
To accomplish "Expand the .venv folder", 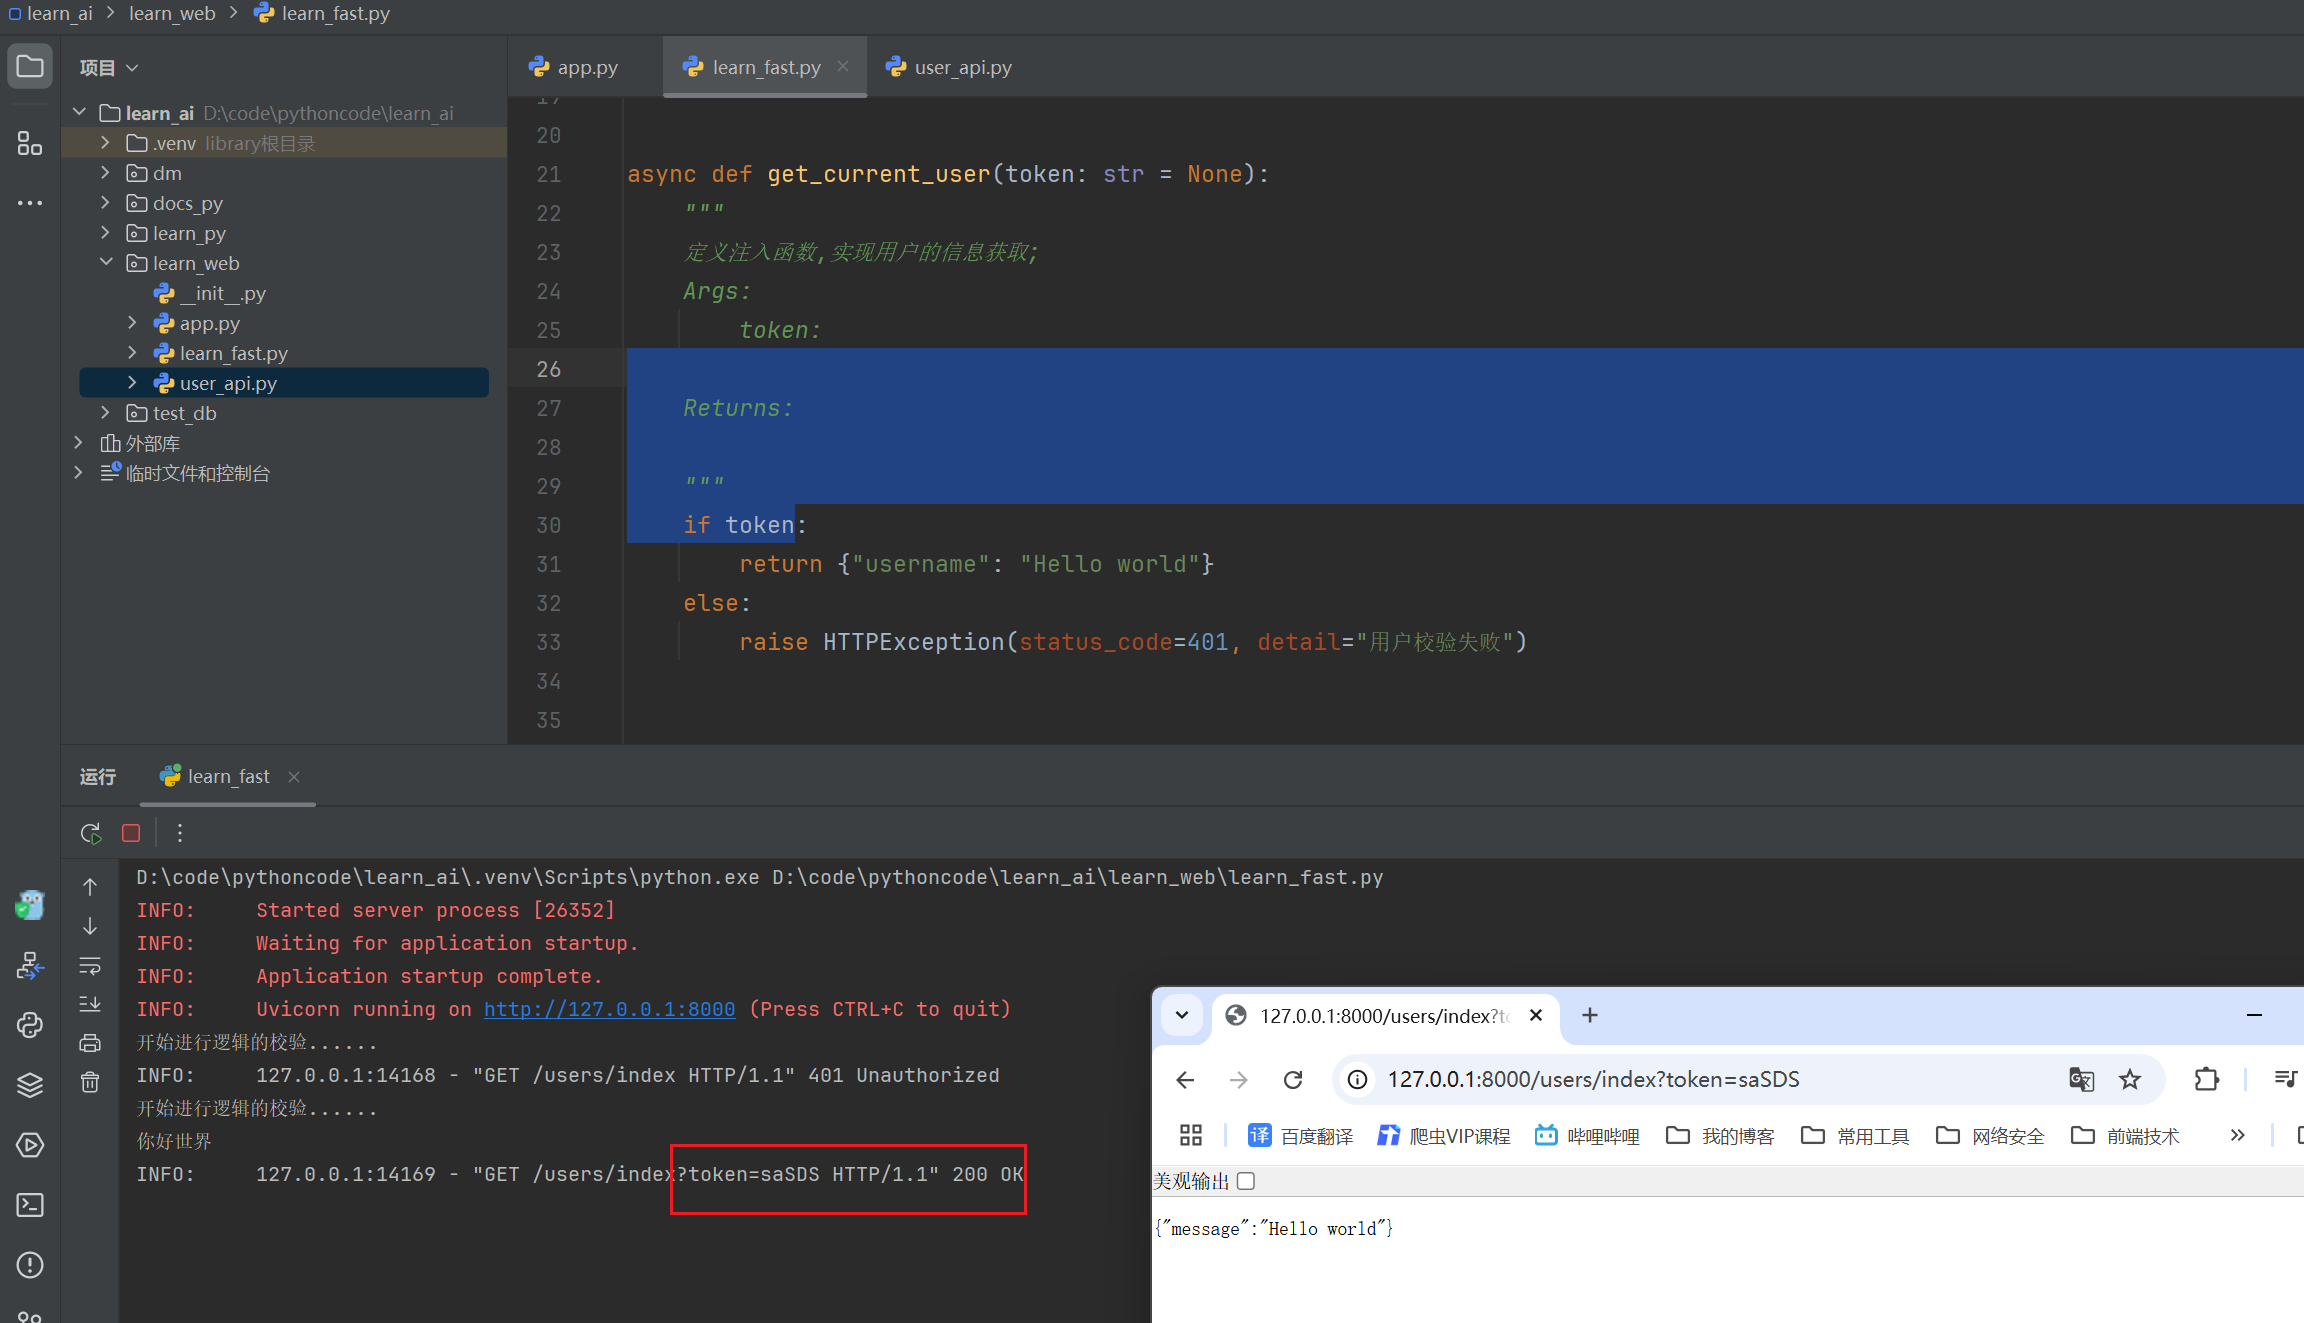I will coord(105,143).
